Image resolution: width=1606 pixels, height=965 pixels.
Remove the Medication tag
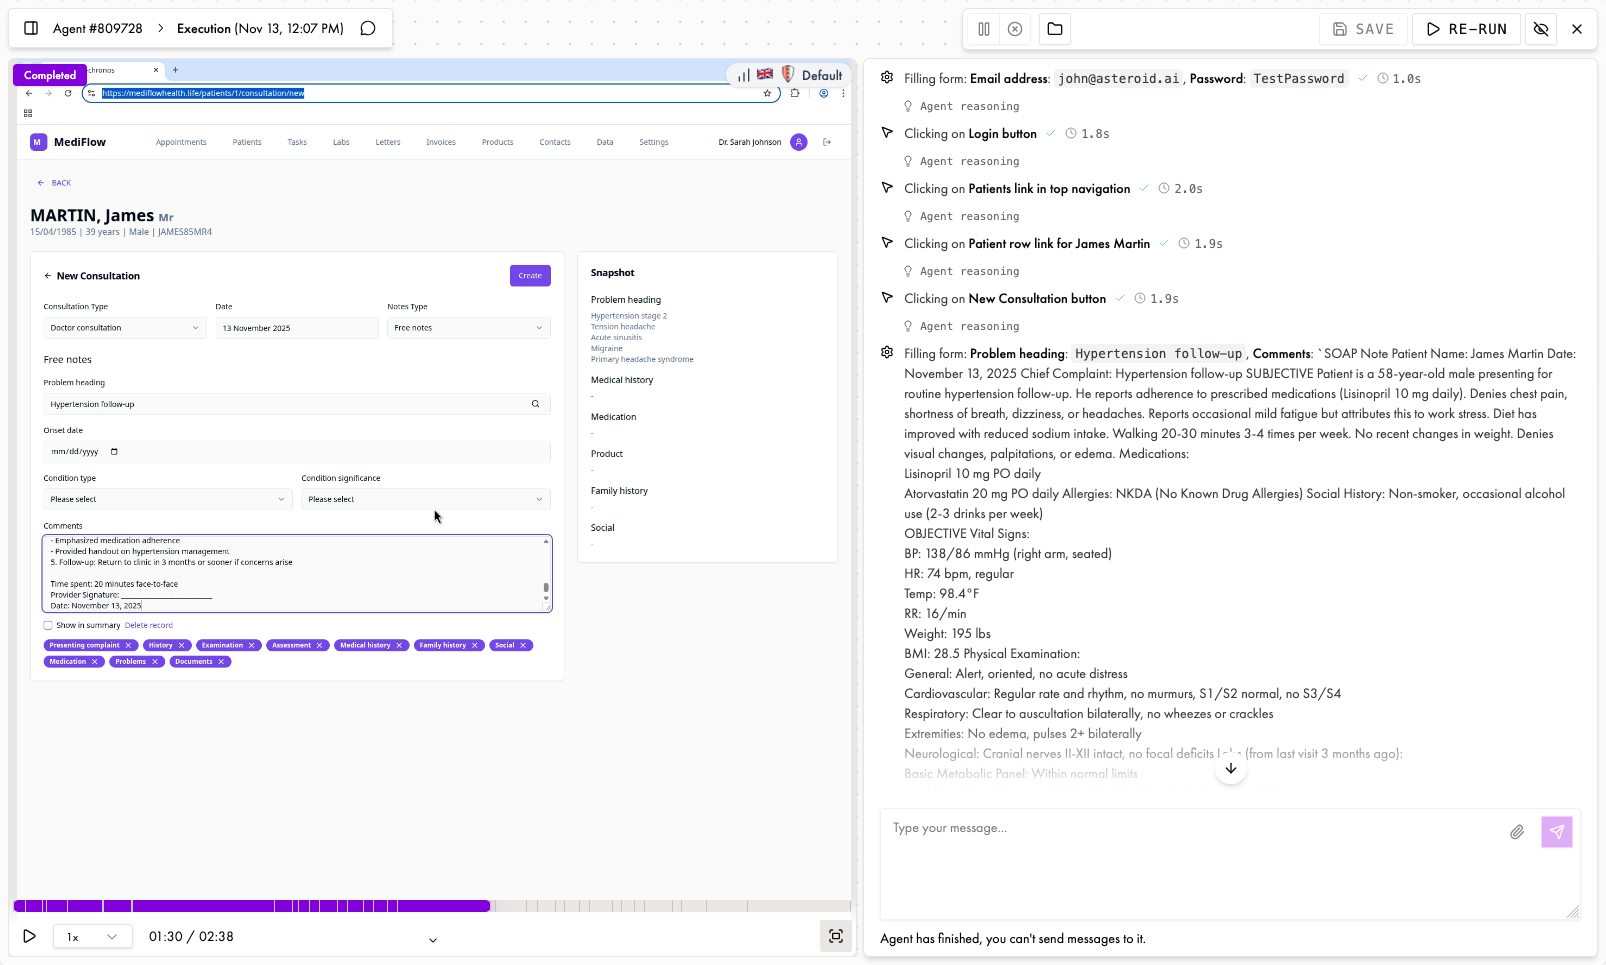tap(95, 661)
